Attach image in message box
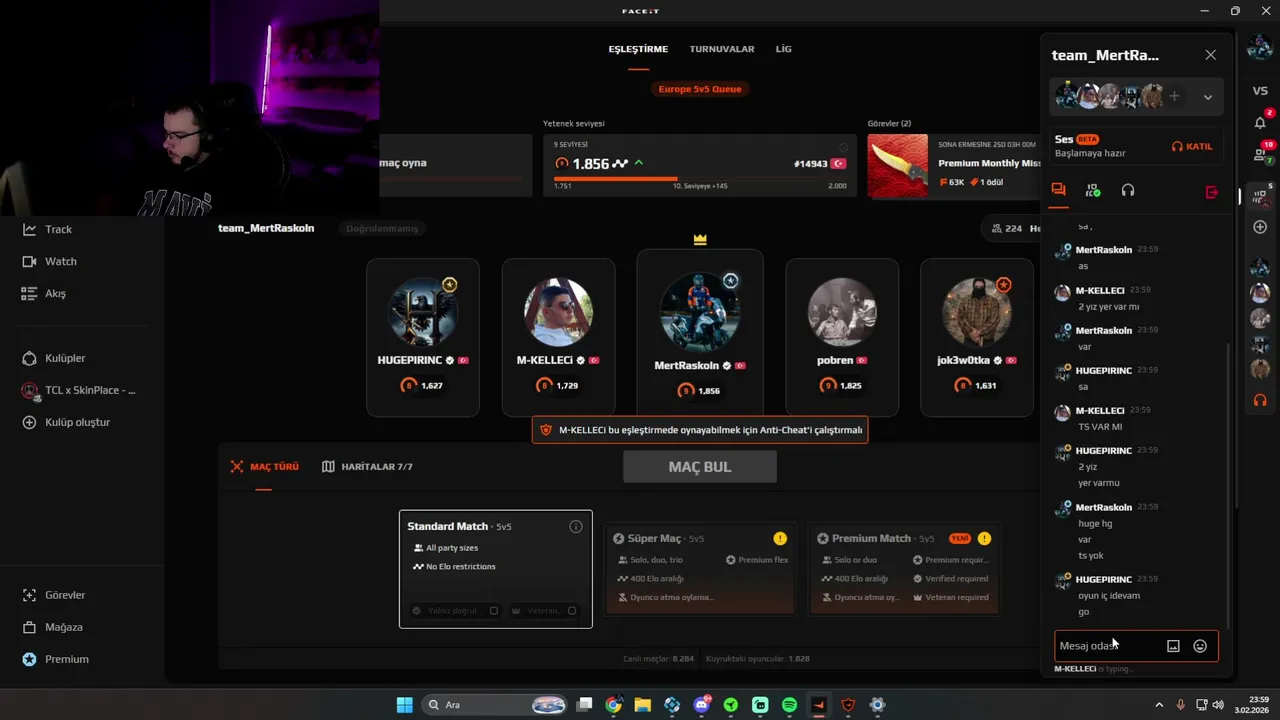This screenshot has width=1280, height=720. [x=1173, y=646]
